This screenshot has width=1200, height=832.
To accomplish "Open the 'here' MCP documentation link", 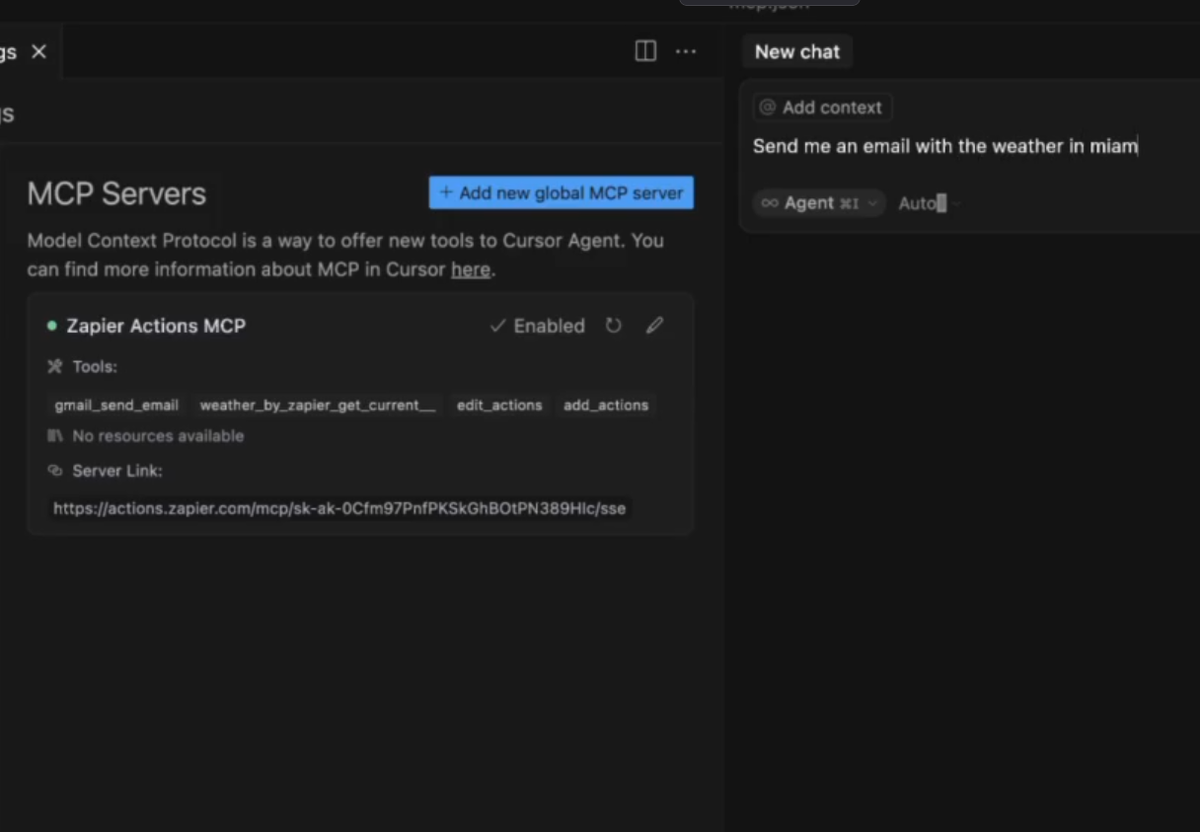I will click(x=471, y=269).
